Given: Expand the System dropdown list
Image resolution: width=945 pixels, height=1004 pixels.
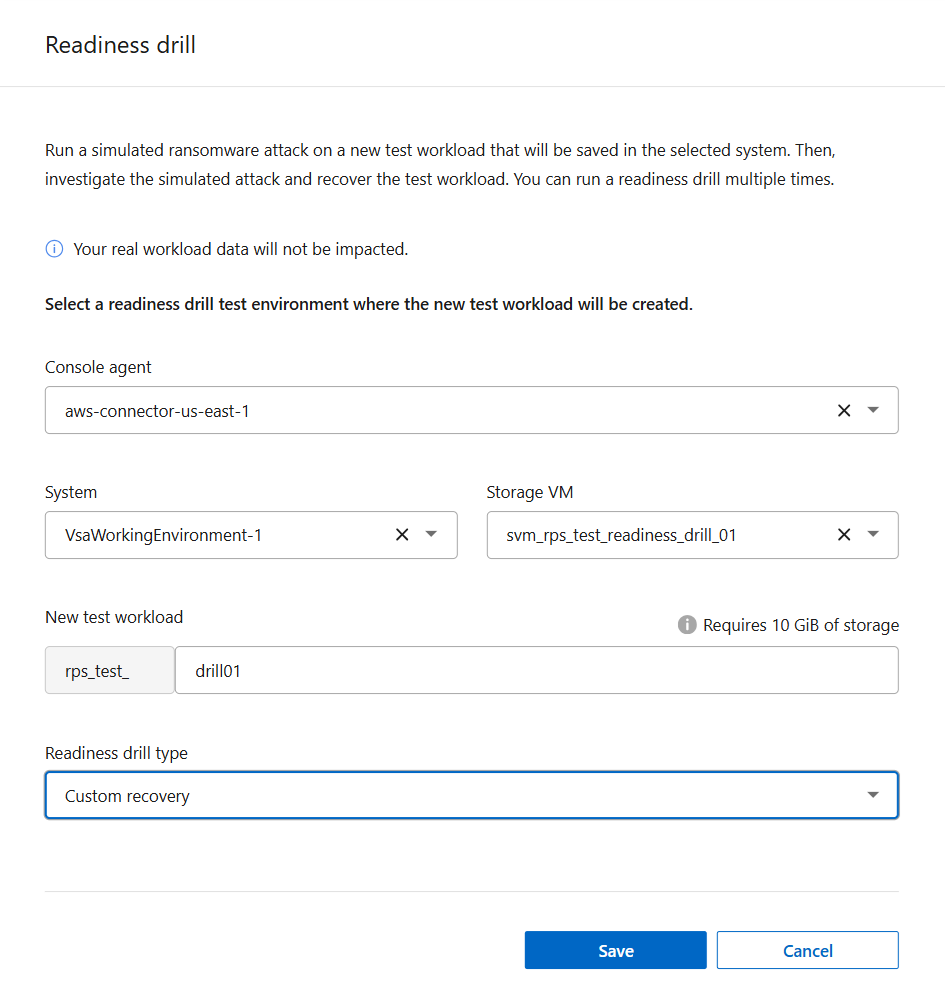Looking at the screenshot, I should pos(432,535).
